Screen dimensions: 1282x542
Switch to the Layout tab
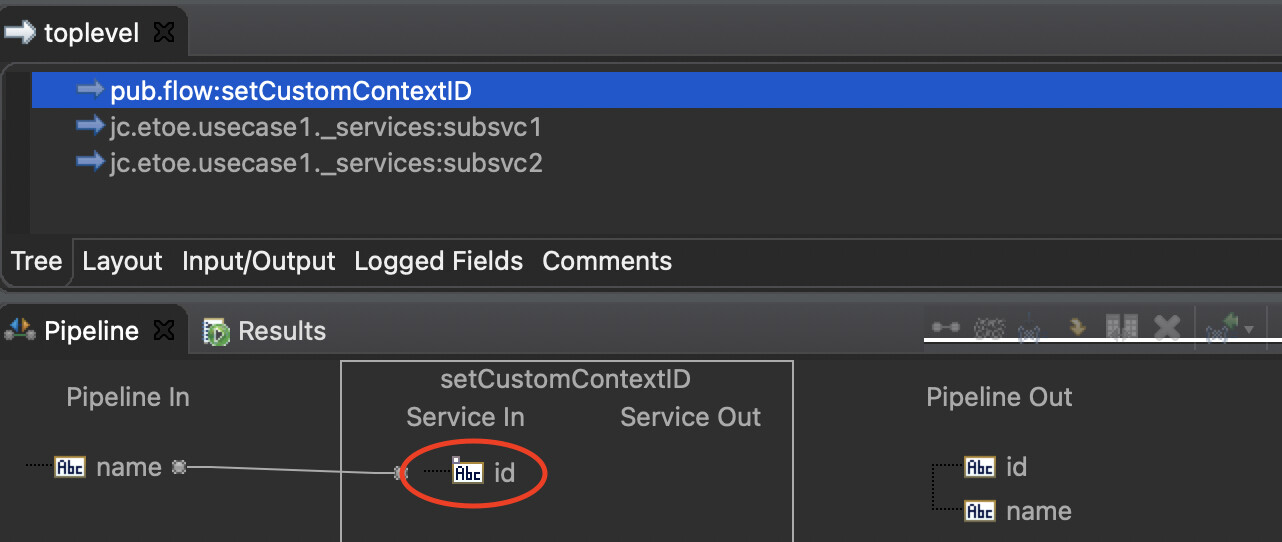[x=122, y=261]
